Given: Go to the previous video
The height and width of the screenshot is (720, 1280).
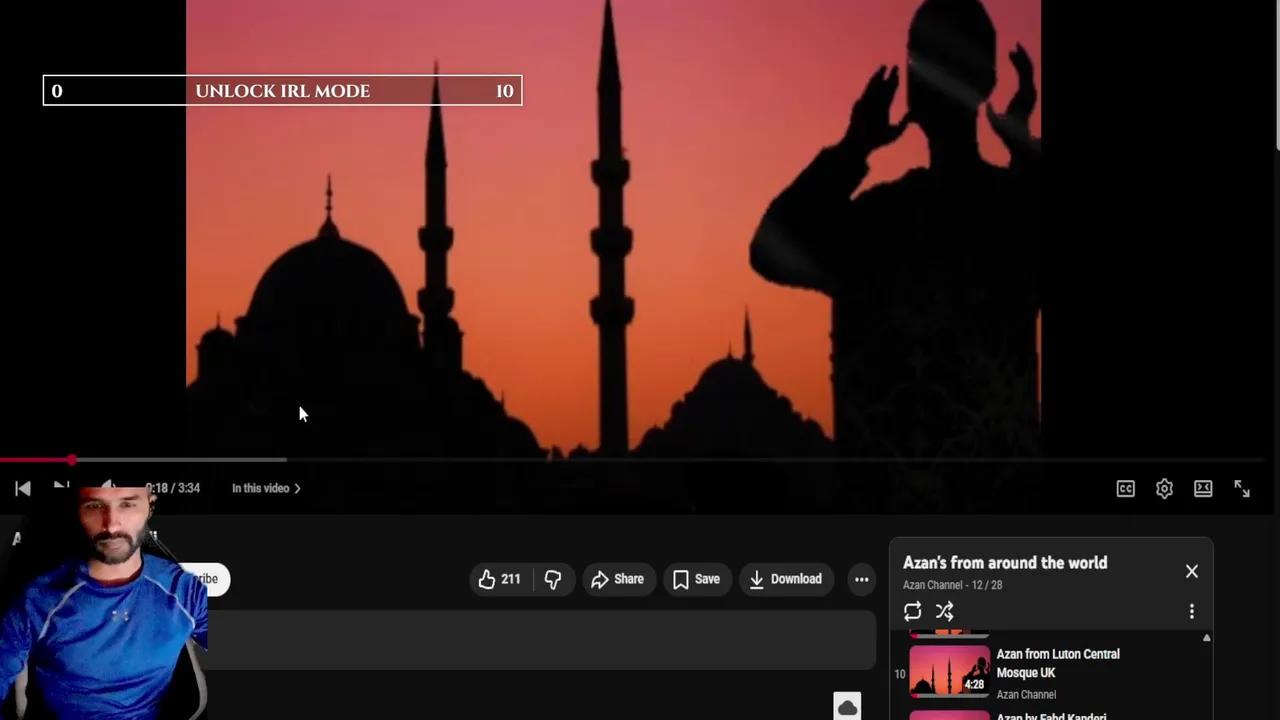Looking at the screenshot, I should click(22, 488).
